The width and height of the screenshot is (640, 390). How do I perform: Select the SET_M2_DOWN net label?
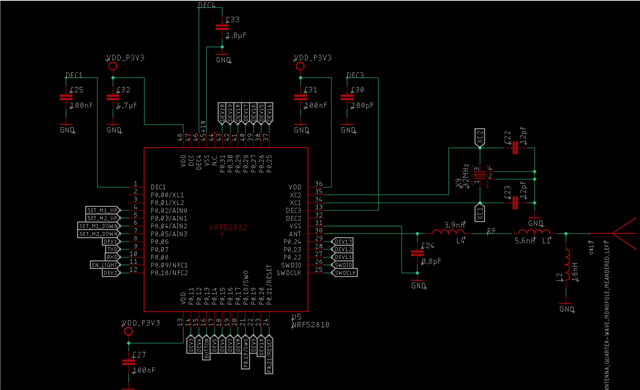98,234
